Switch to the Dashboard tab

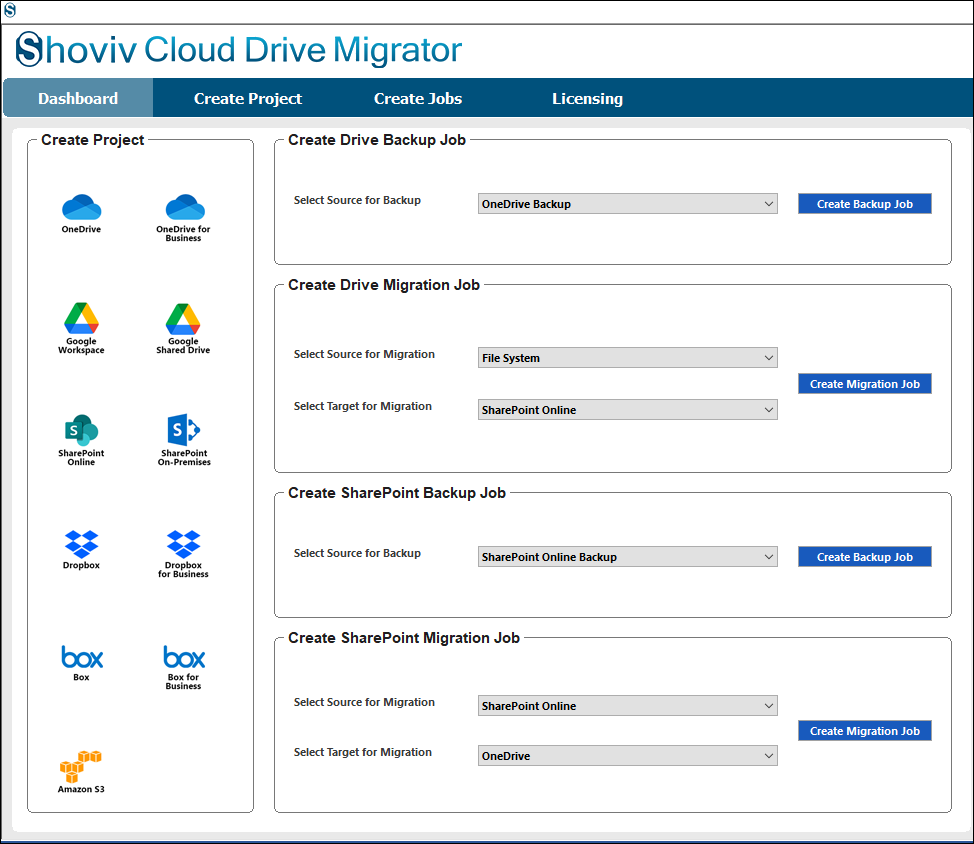point(78,98)
